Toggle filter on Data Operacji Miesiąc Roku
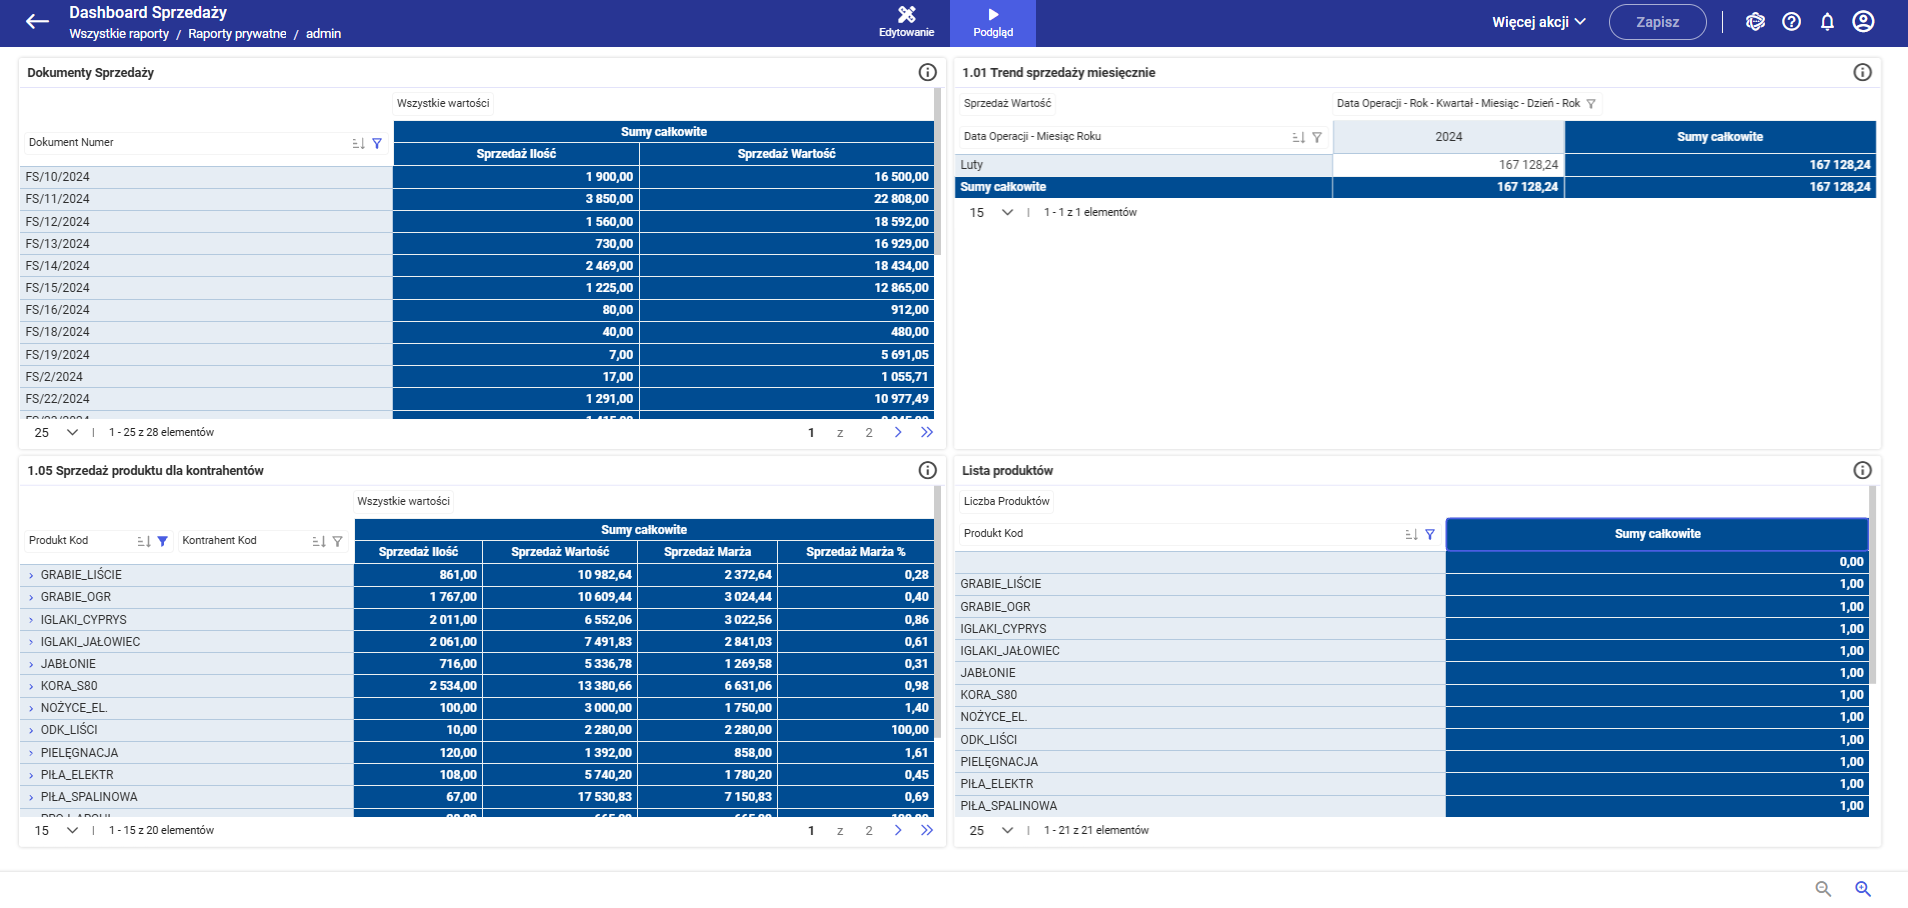Viewport: 1908px width, 908px height. tap(1317, 137)
